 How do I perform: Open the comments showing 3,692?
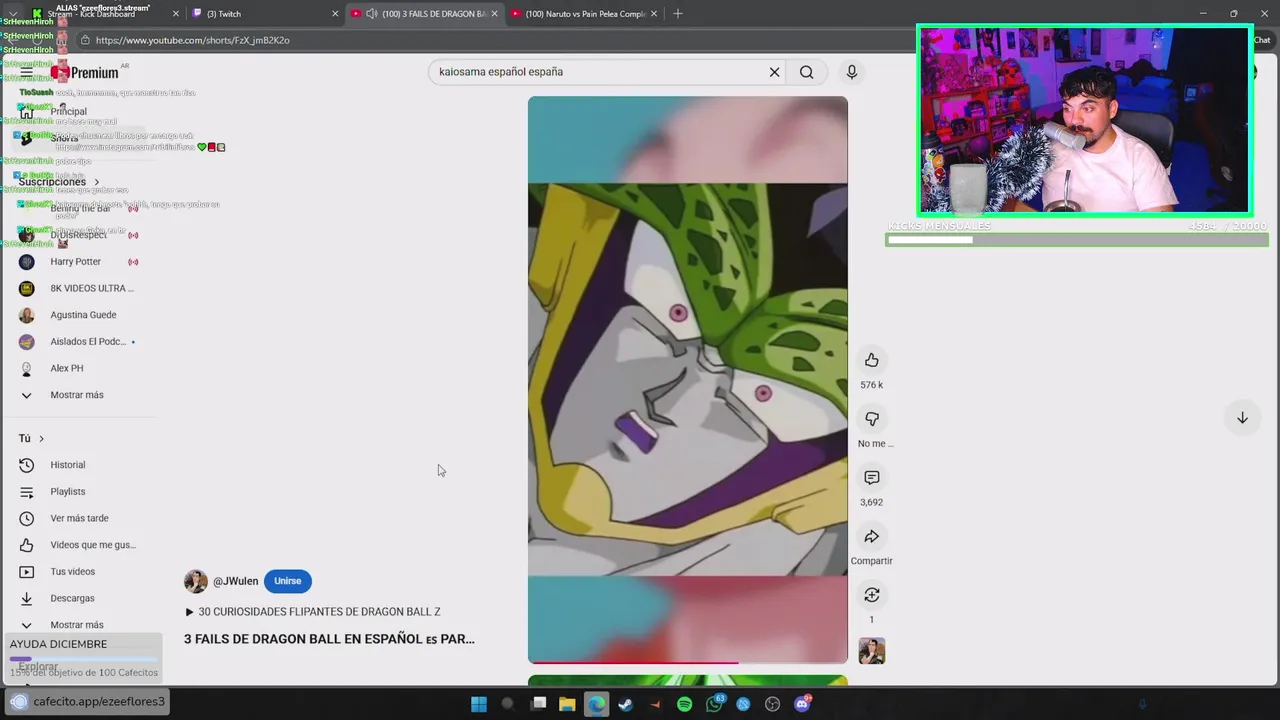[872, 478]
